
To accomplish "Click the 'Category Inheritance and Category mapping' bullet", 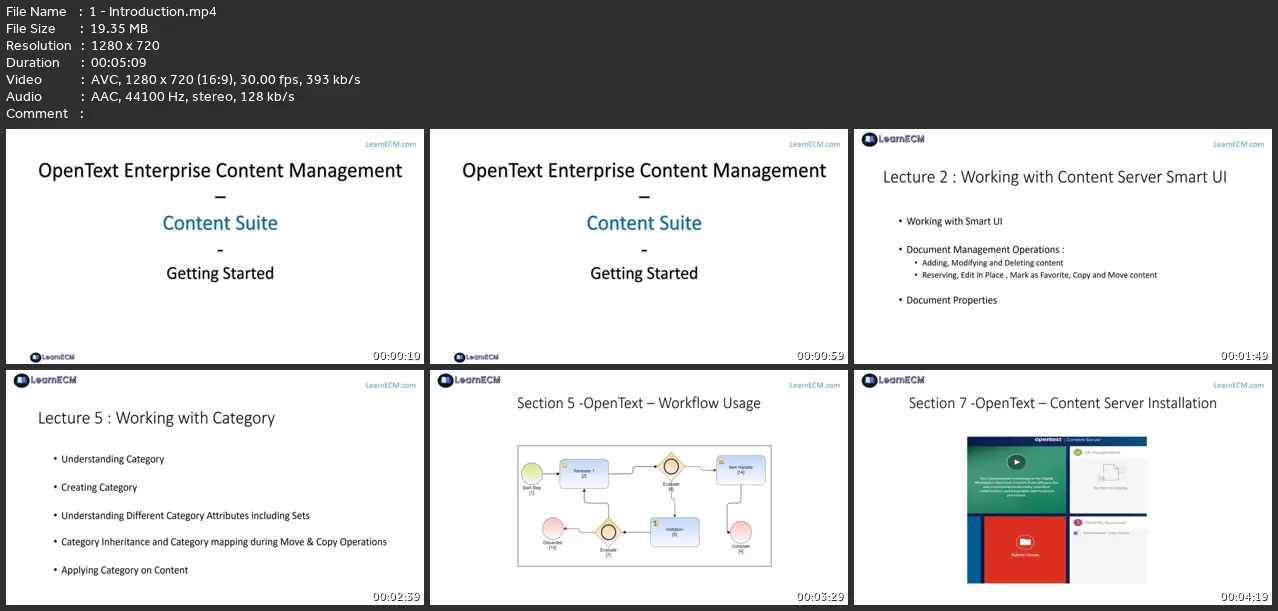I will pyautogui.click(x=224, y=542).
